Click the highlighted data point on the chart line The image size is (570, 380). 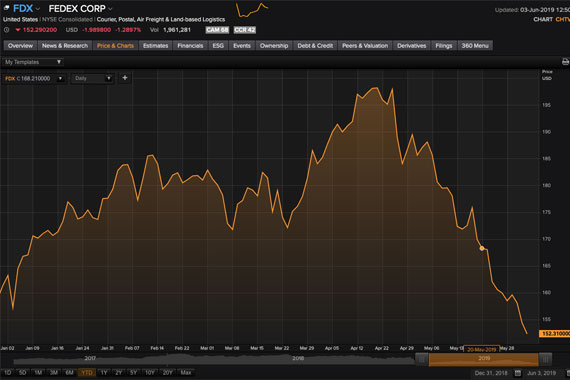482,248
